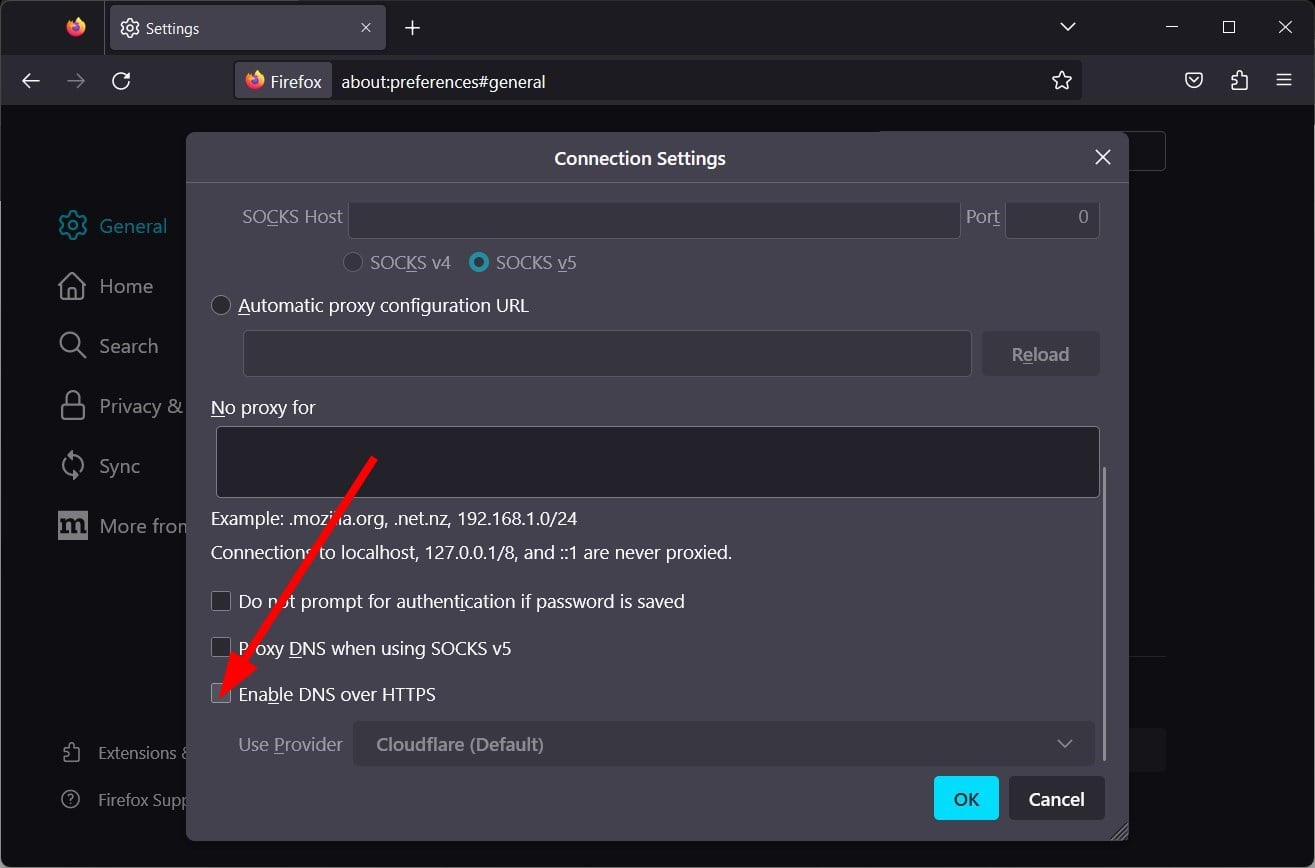The image size is (1315, 868).
Task: Enable DNS over HTTPS
Action: coord(220,693)
